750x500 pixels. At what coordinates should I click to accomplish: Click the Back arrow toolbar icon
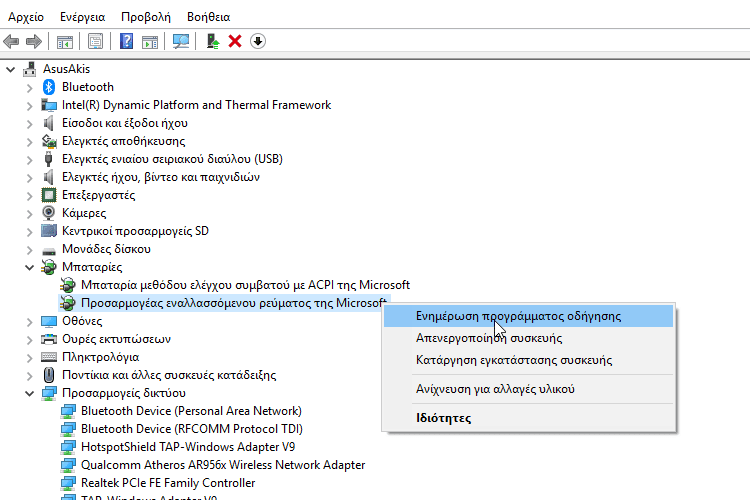tap(11, 42)
